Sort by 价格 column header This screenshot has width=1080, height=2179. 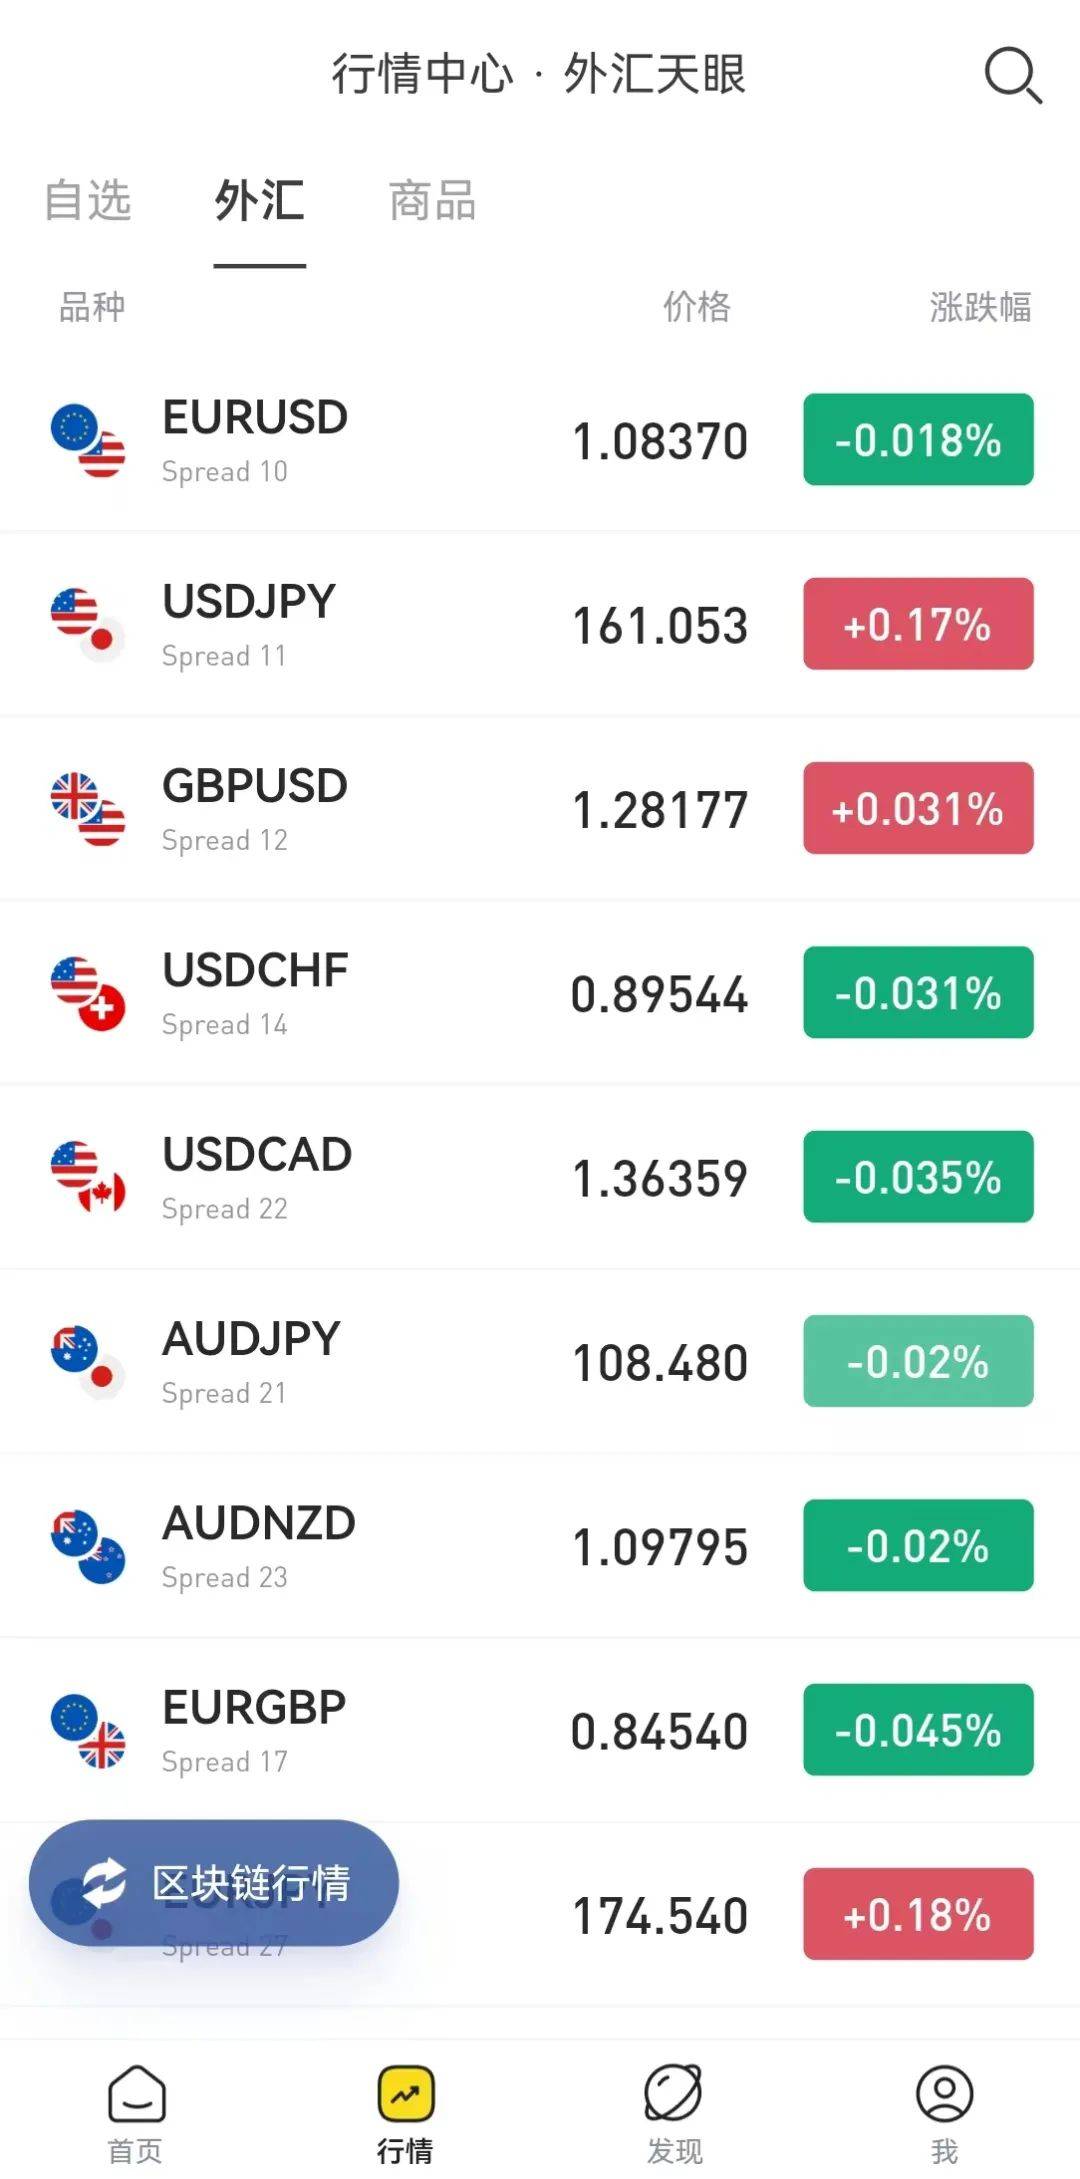click(x=697, y=307)
